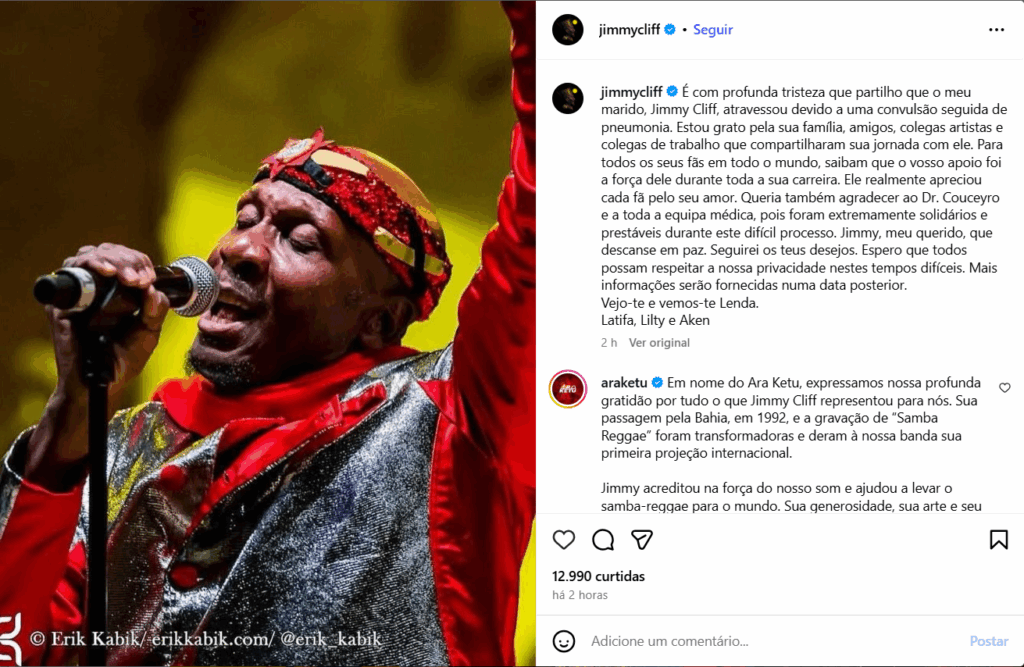Like the araketu comment heart
Image resolution: width=1024 pixels, height=667 pixels.
pos(1004,388)
